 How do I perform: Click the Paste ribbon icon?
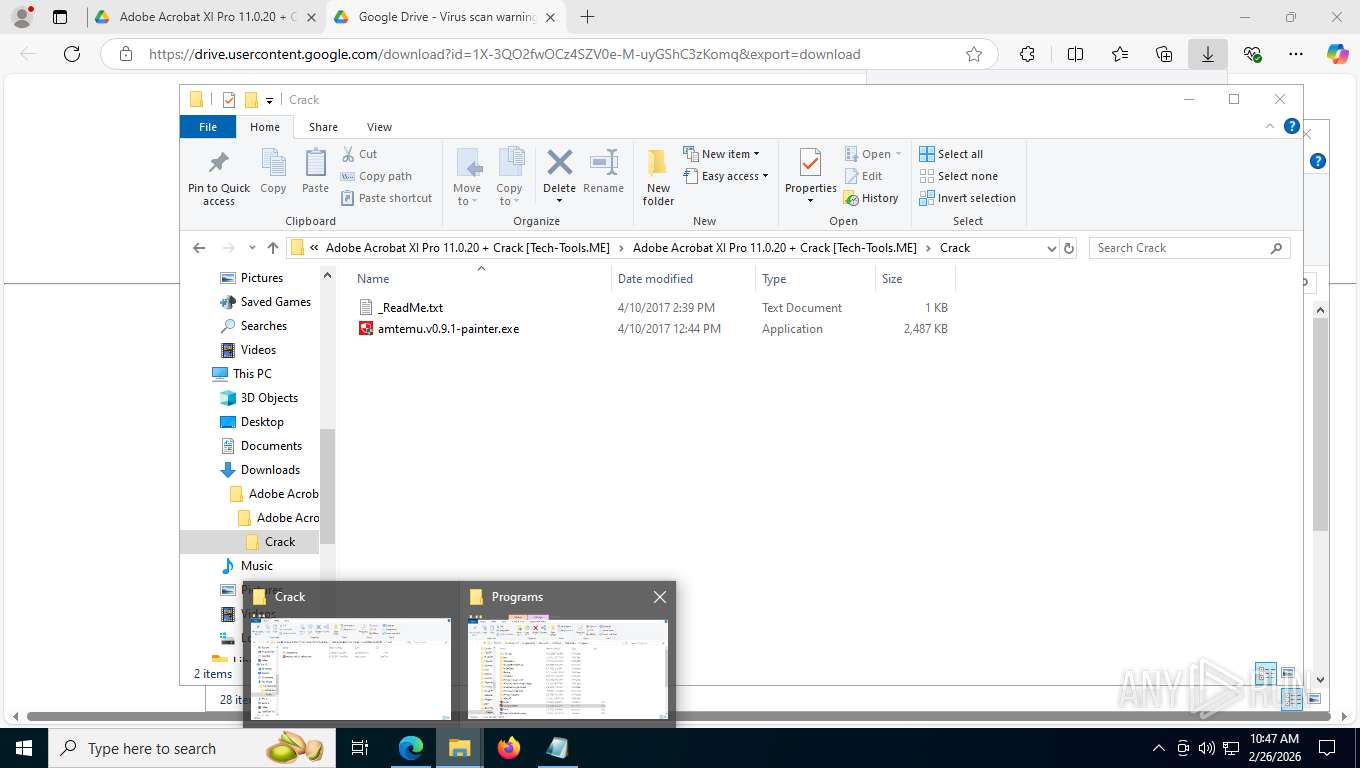315,162
